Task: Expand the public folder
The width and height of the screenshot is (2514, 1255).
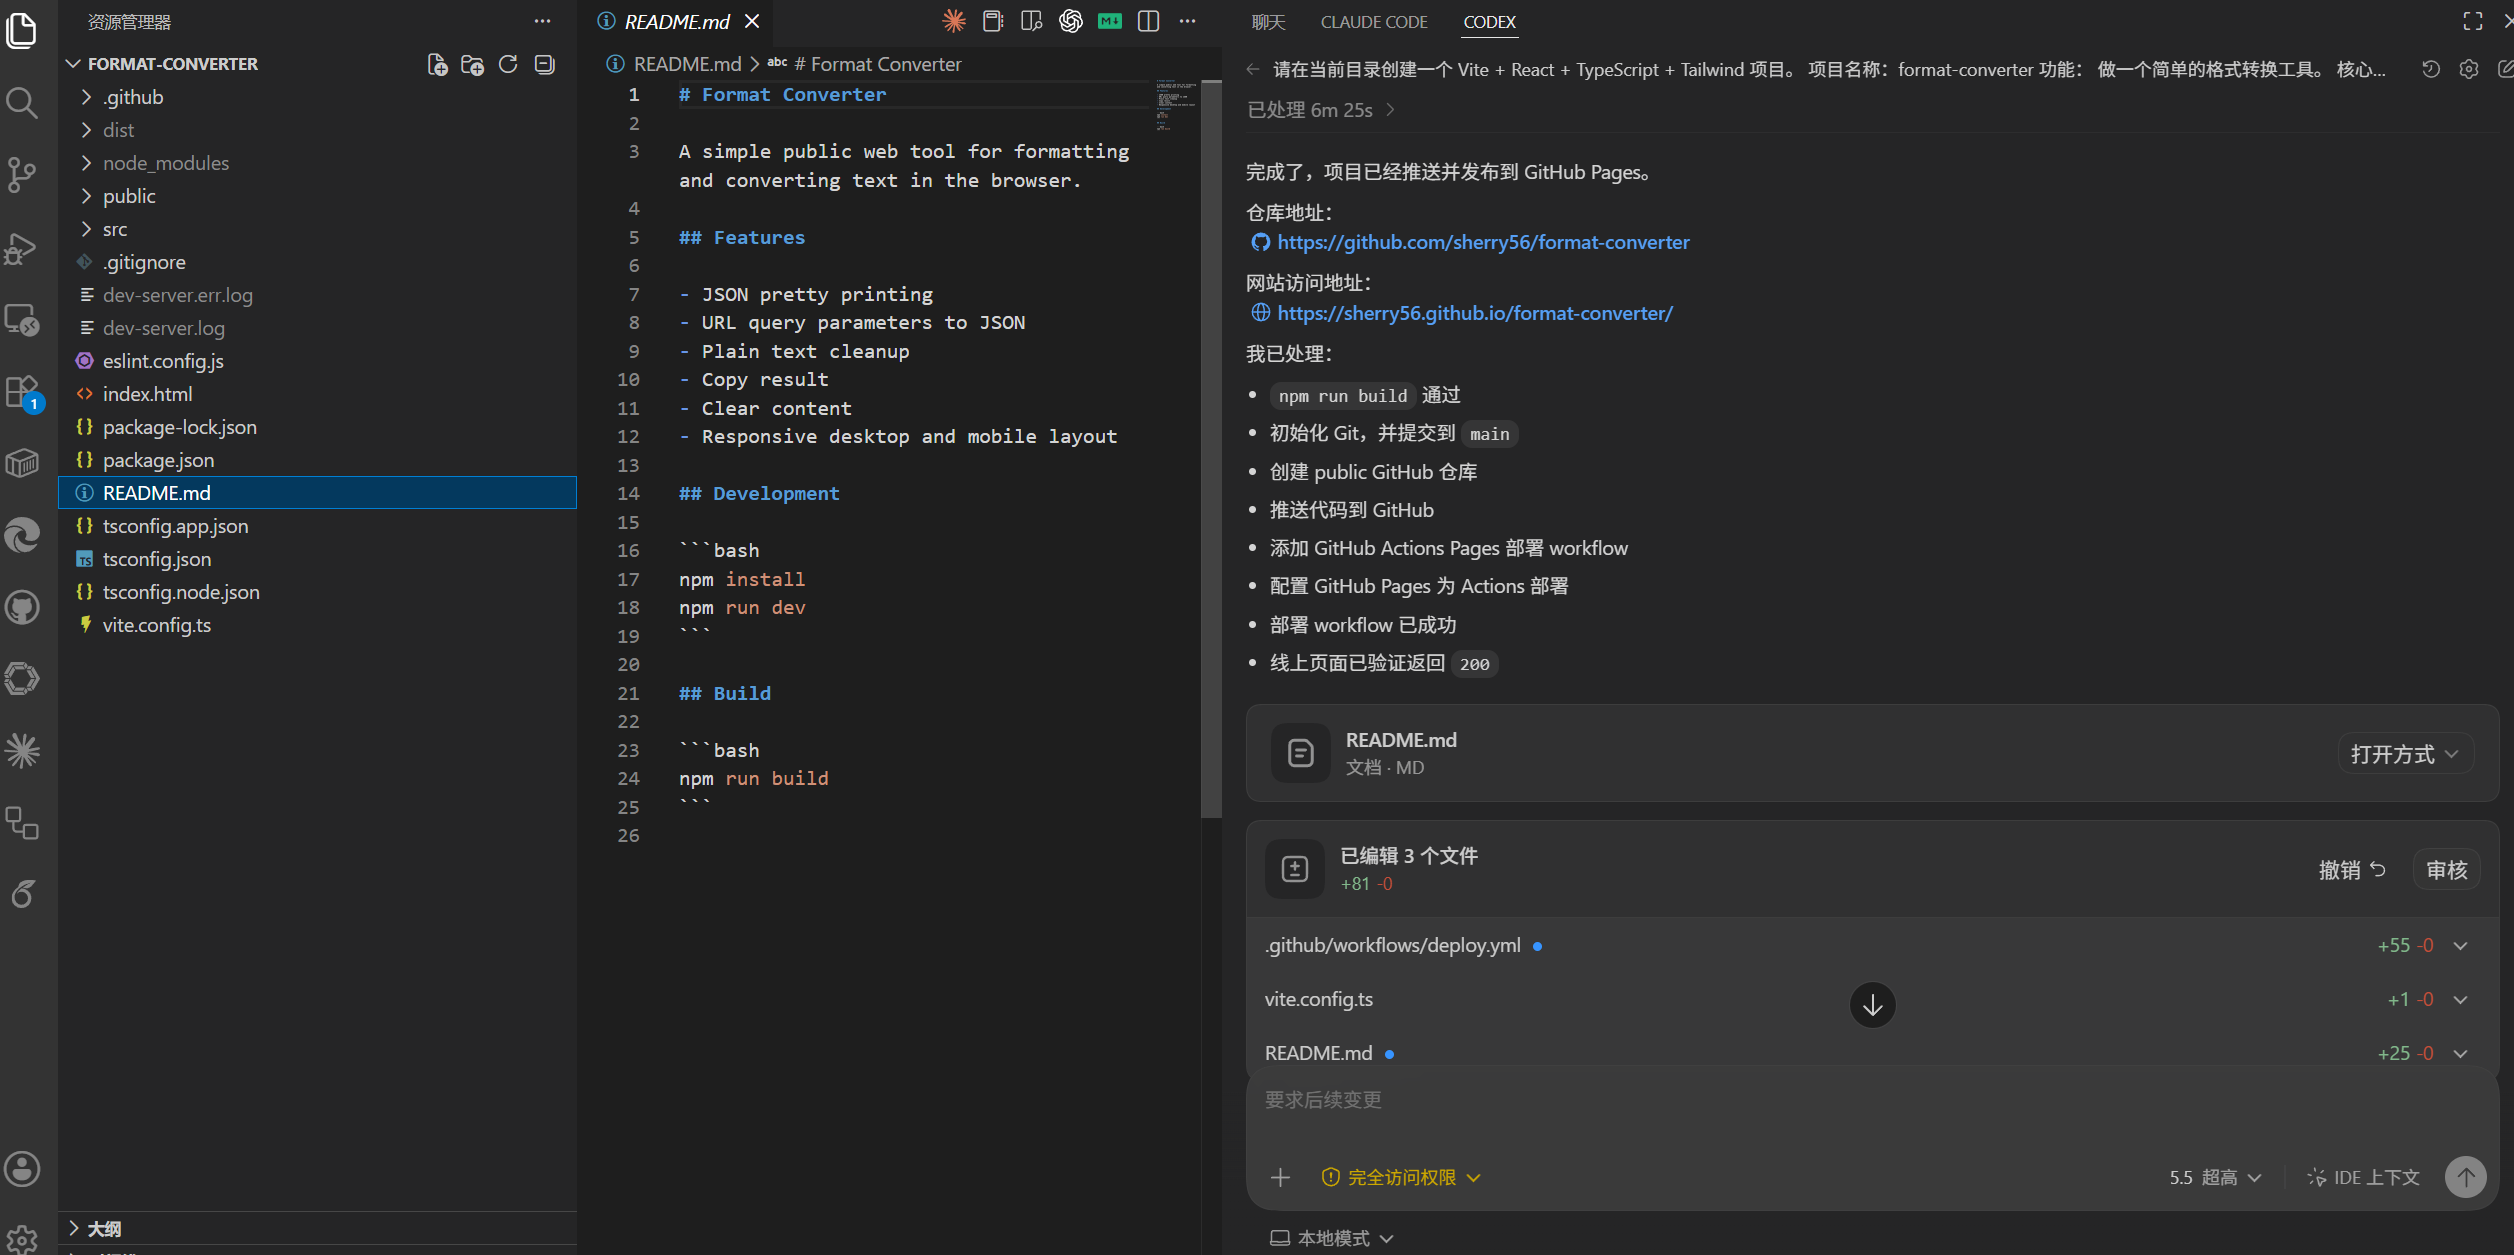Action: (318, 196)
